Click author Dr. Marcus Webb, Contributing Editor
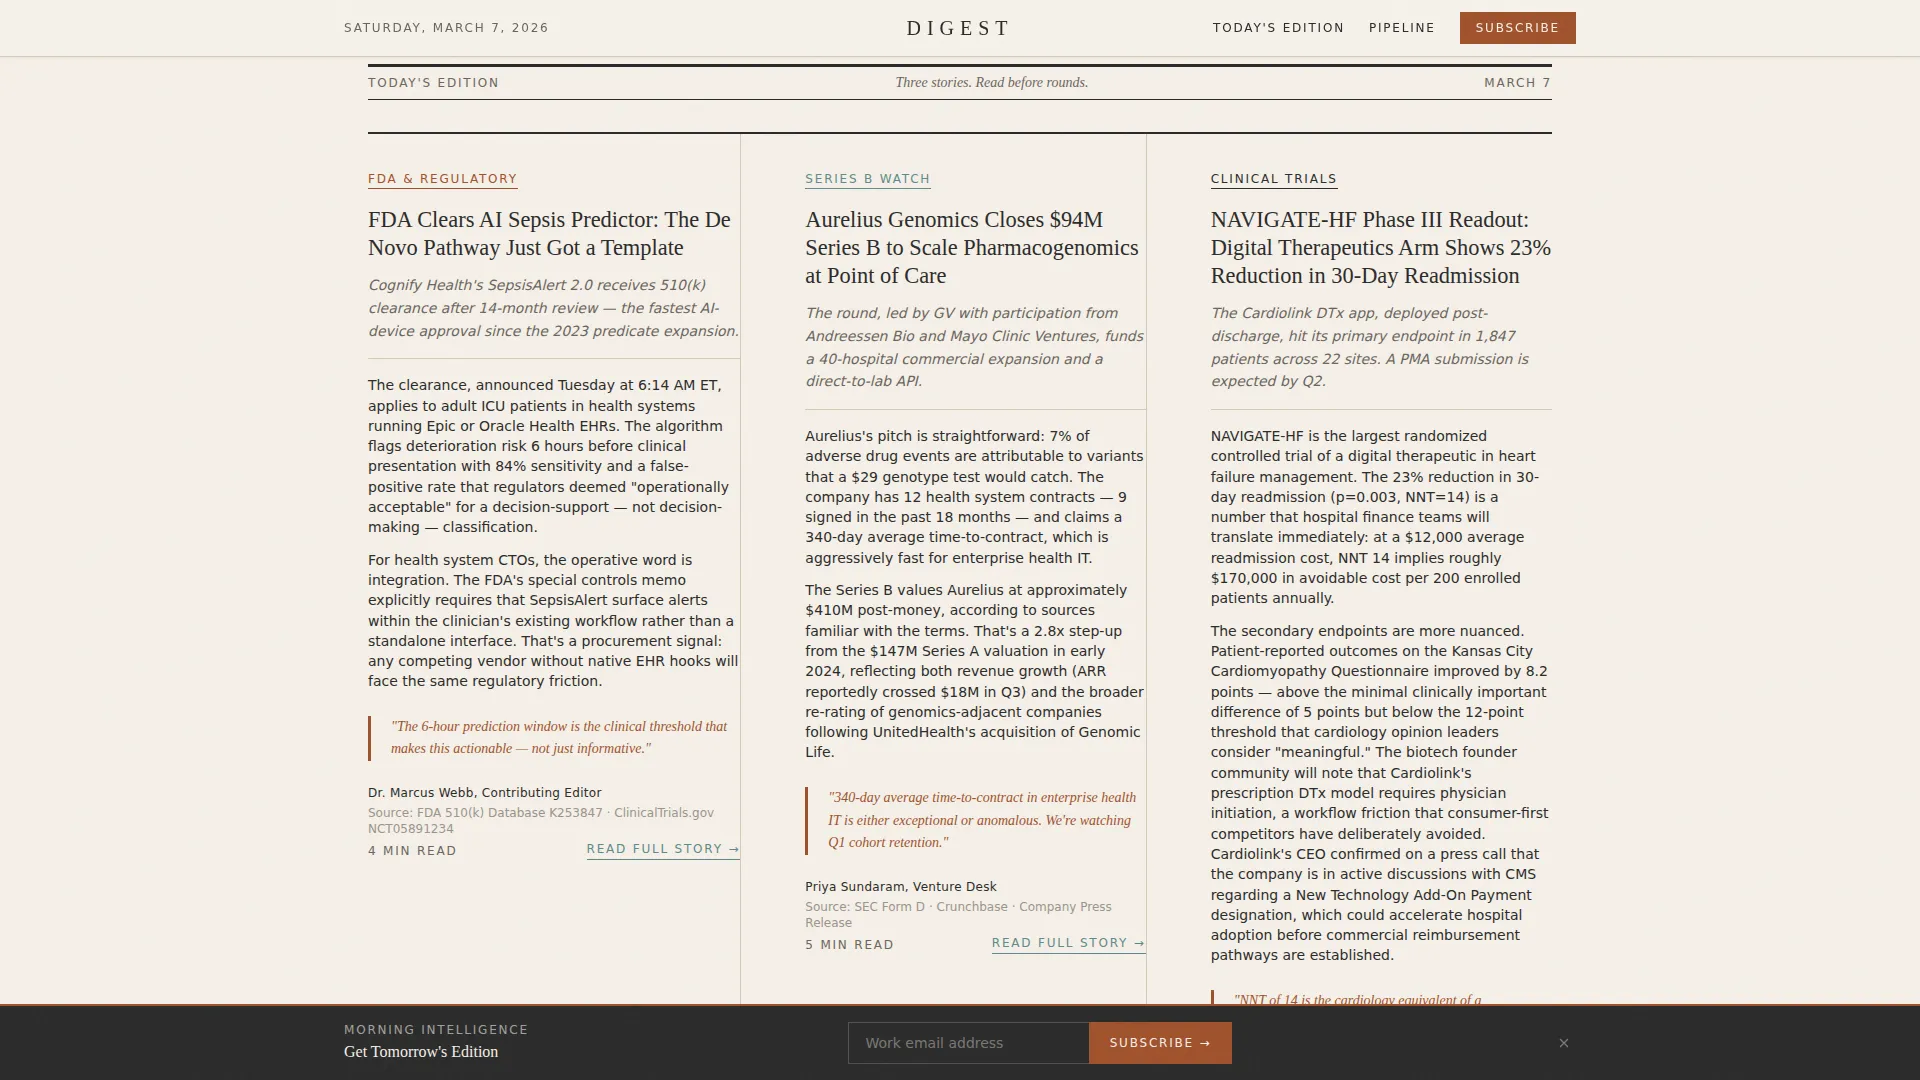Screen dimensions: 1920x1080 (484, 793)
